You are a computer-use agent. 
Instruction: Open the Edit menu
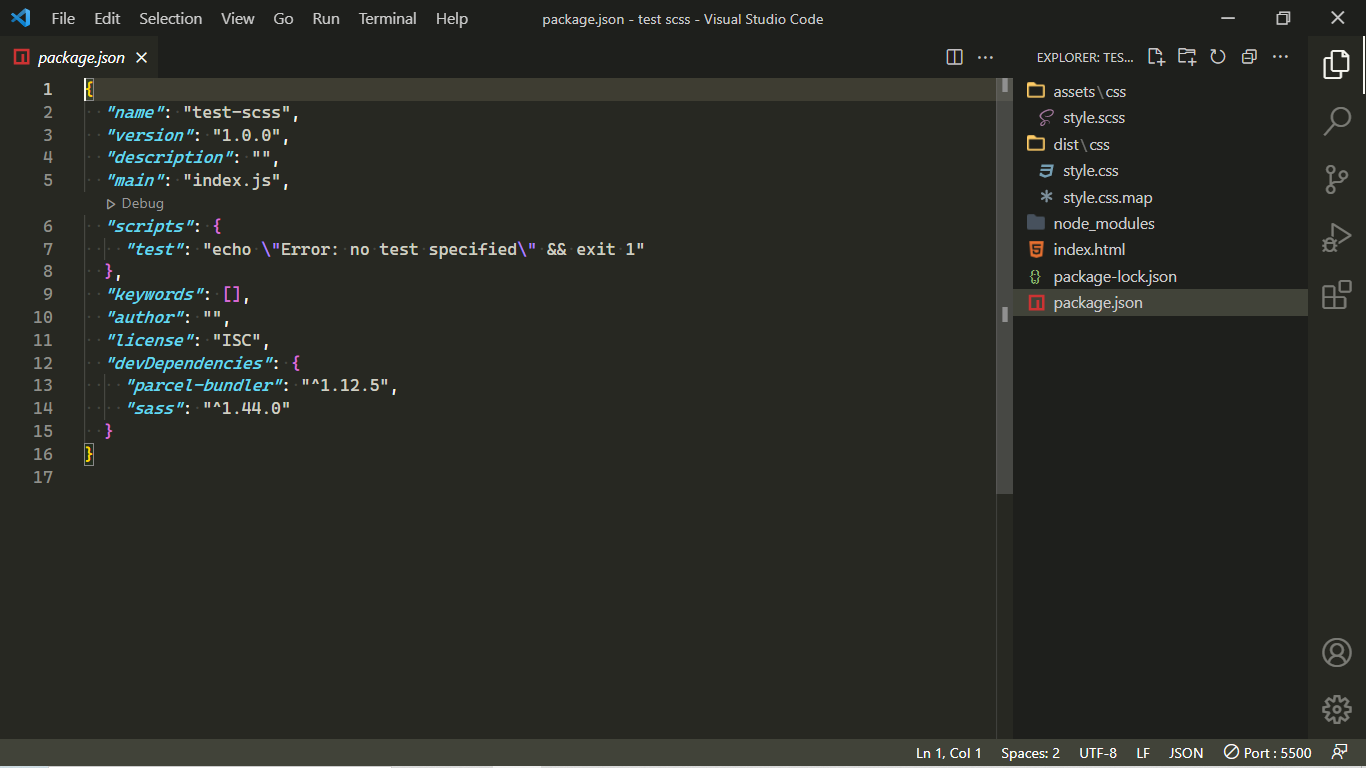tap(107, 18)
